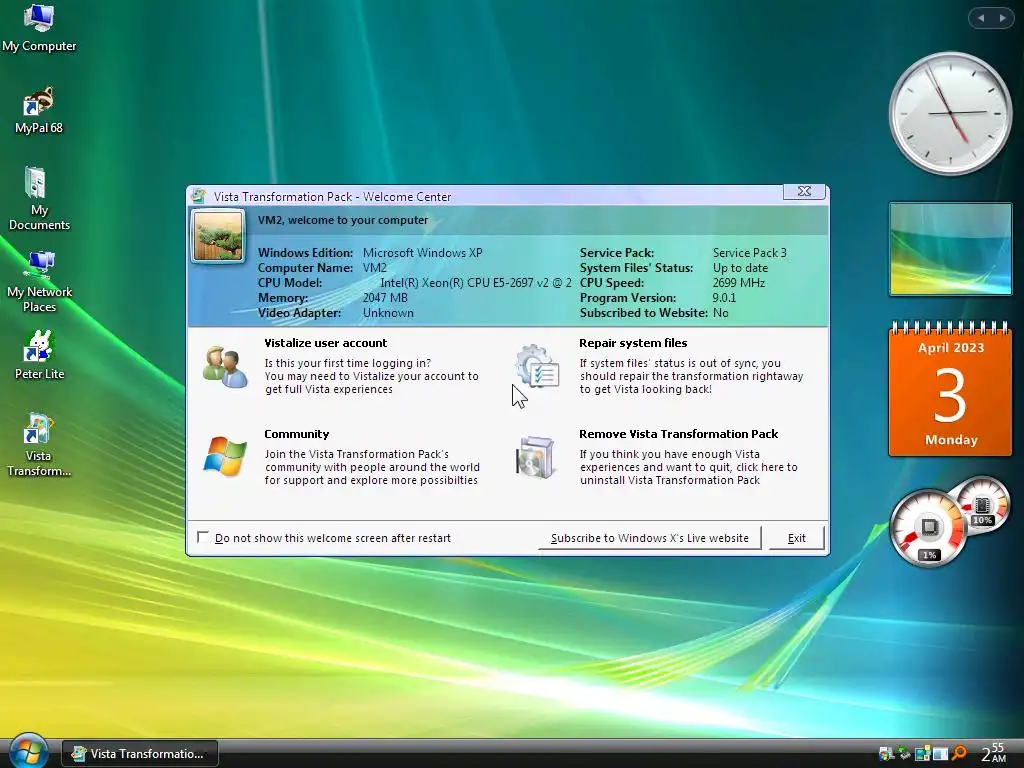This screenshot has height=768, width=1024.
Task: Click Subscribe to Windows X's Live website
Action: click(x=649, y=538)
